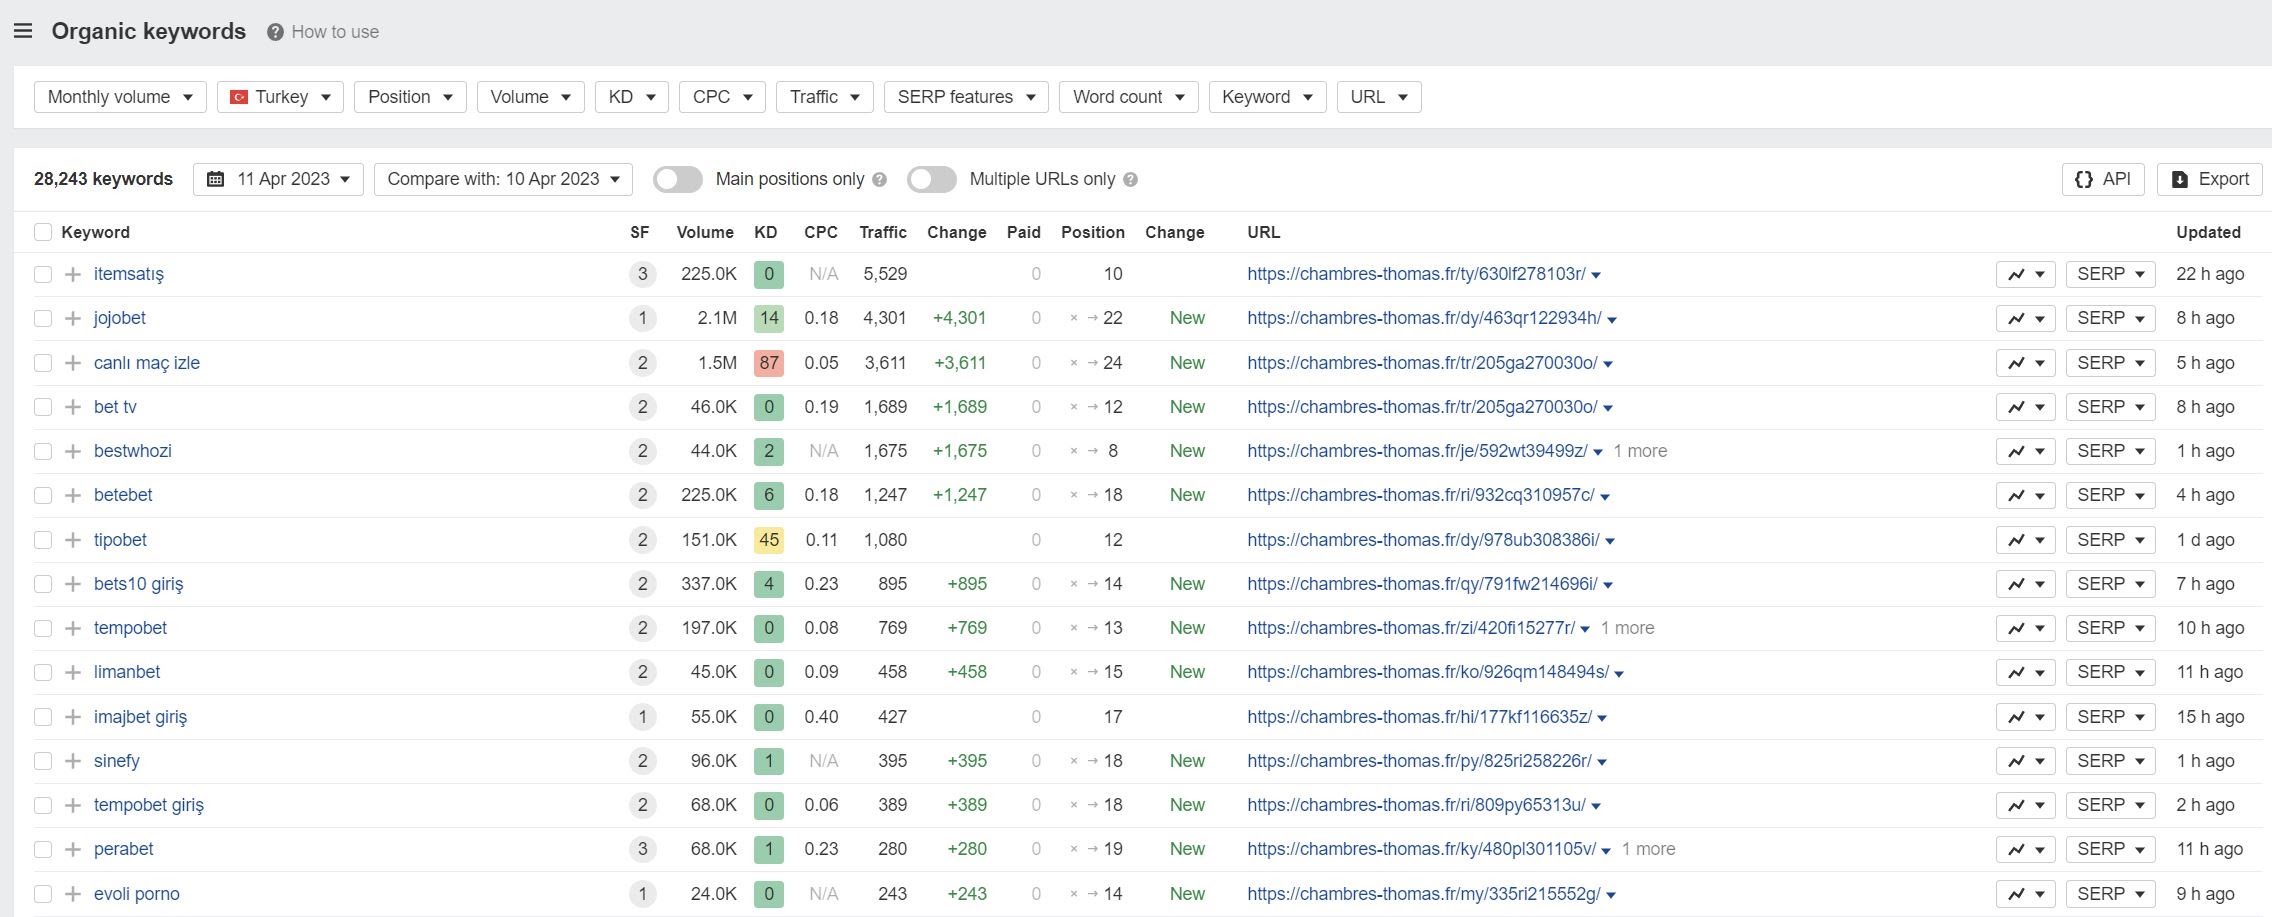Sort by the Traffic column header

(883, 232)
